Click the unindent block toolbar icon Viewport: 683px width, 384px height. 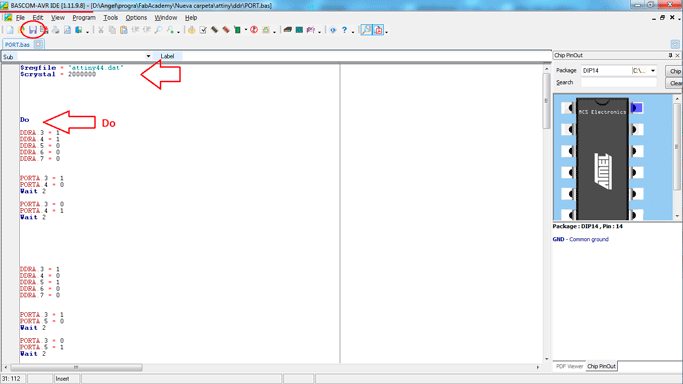(147, 30)
